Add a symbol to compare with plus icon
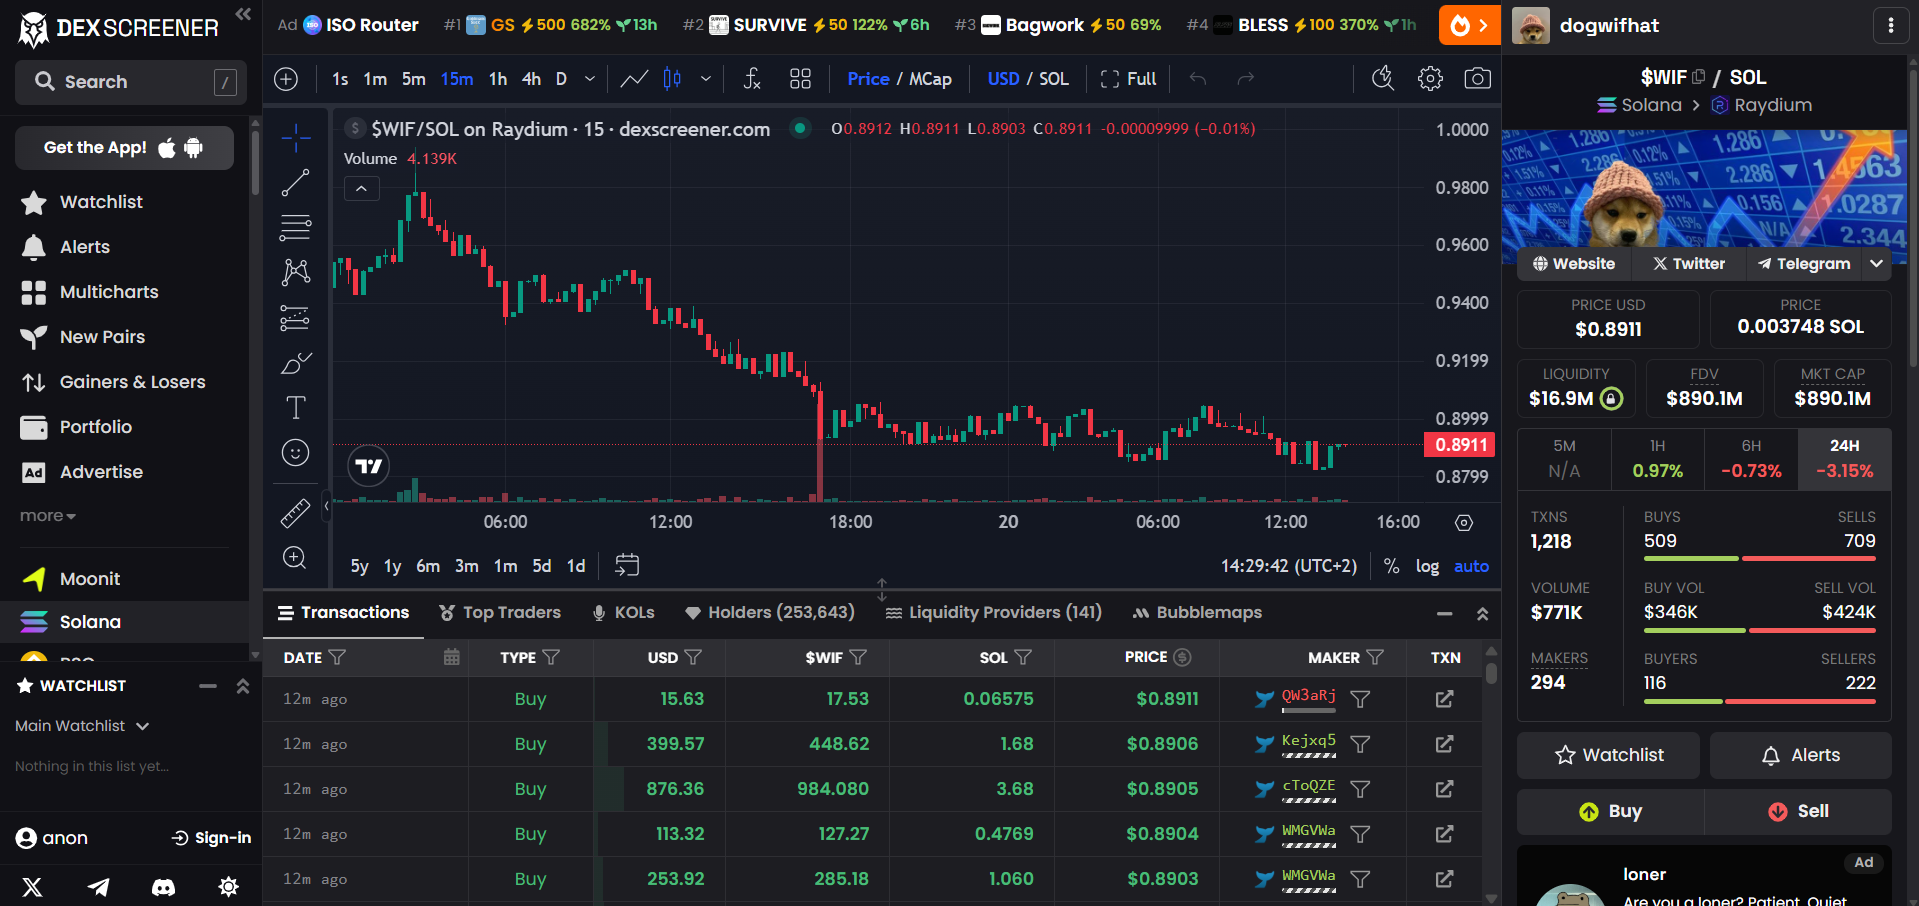 (286, 79)
